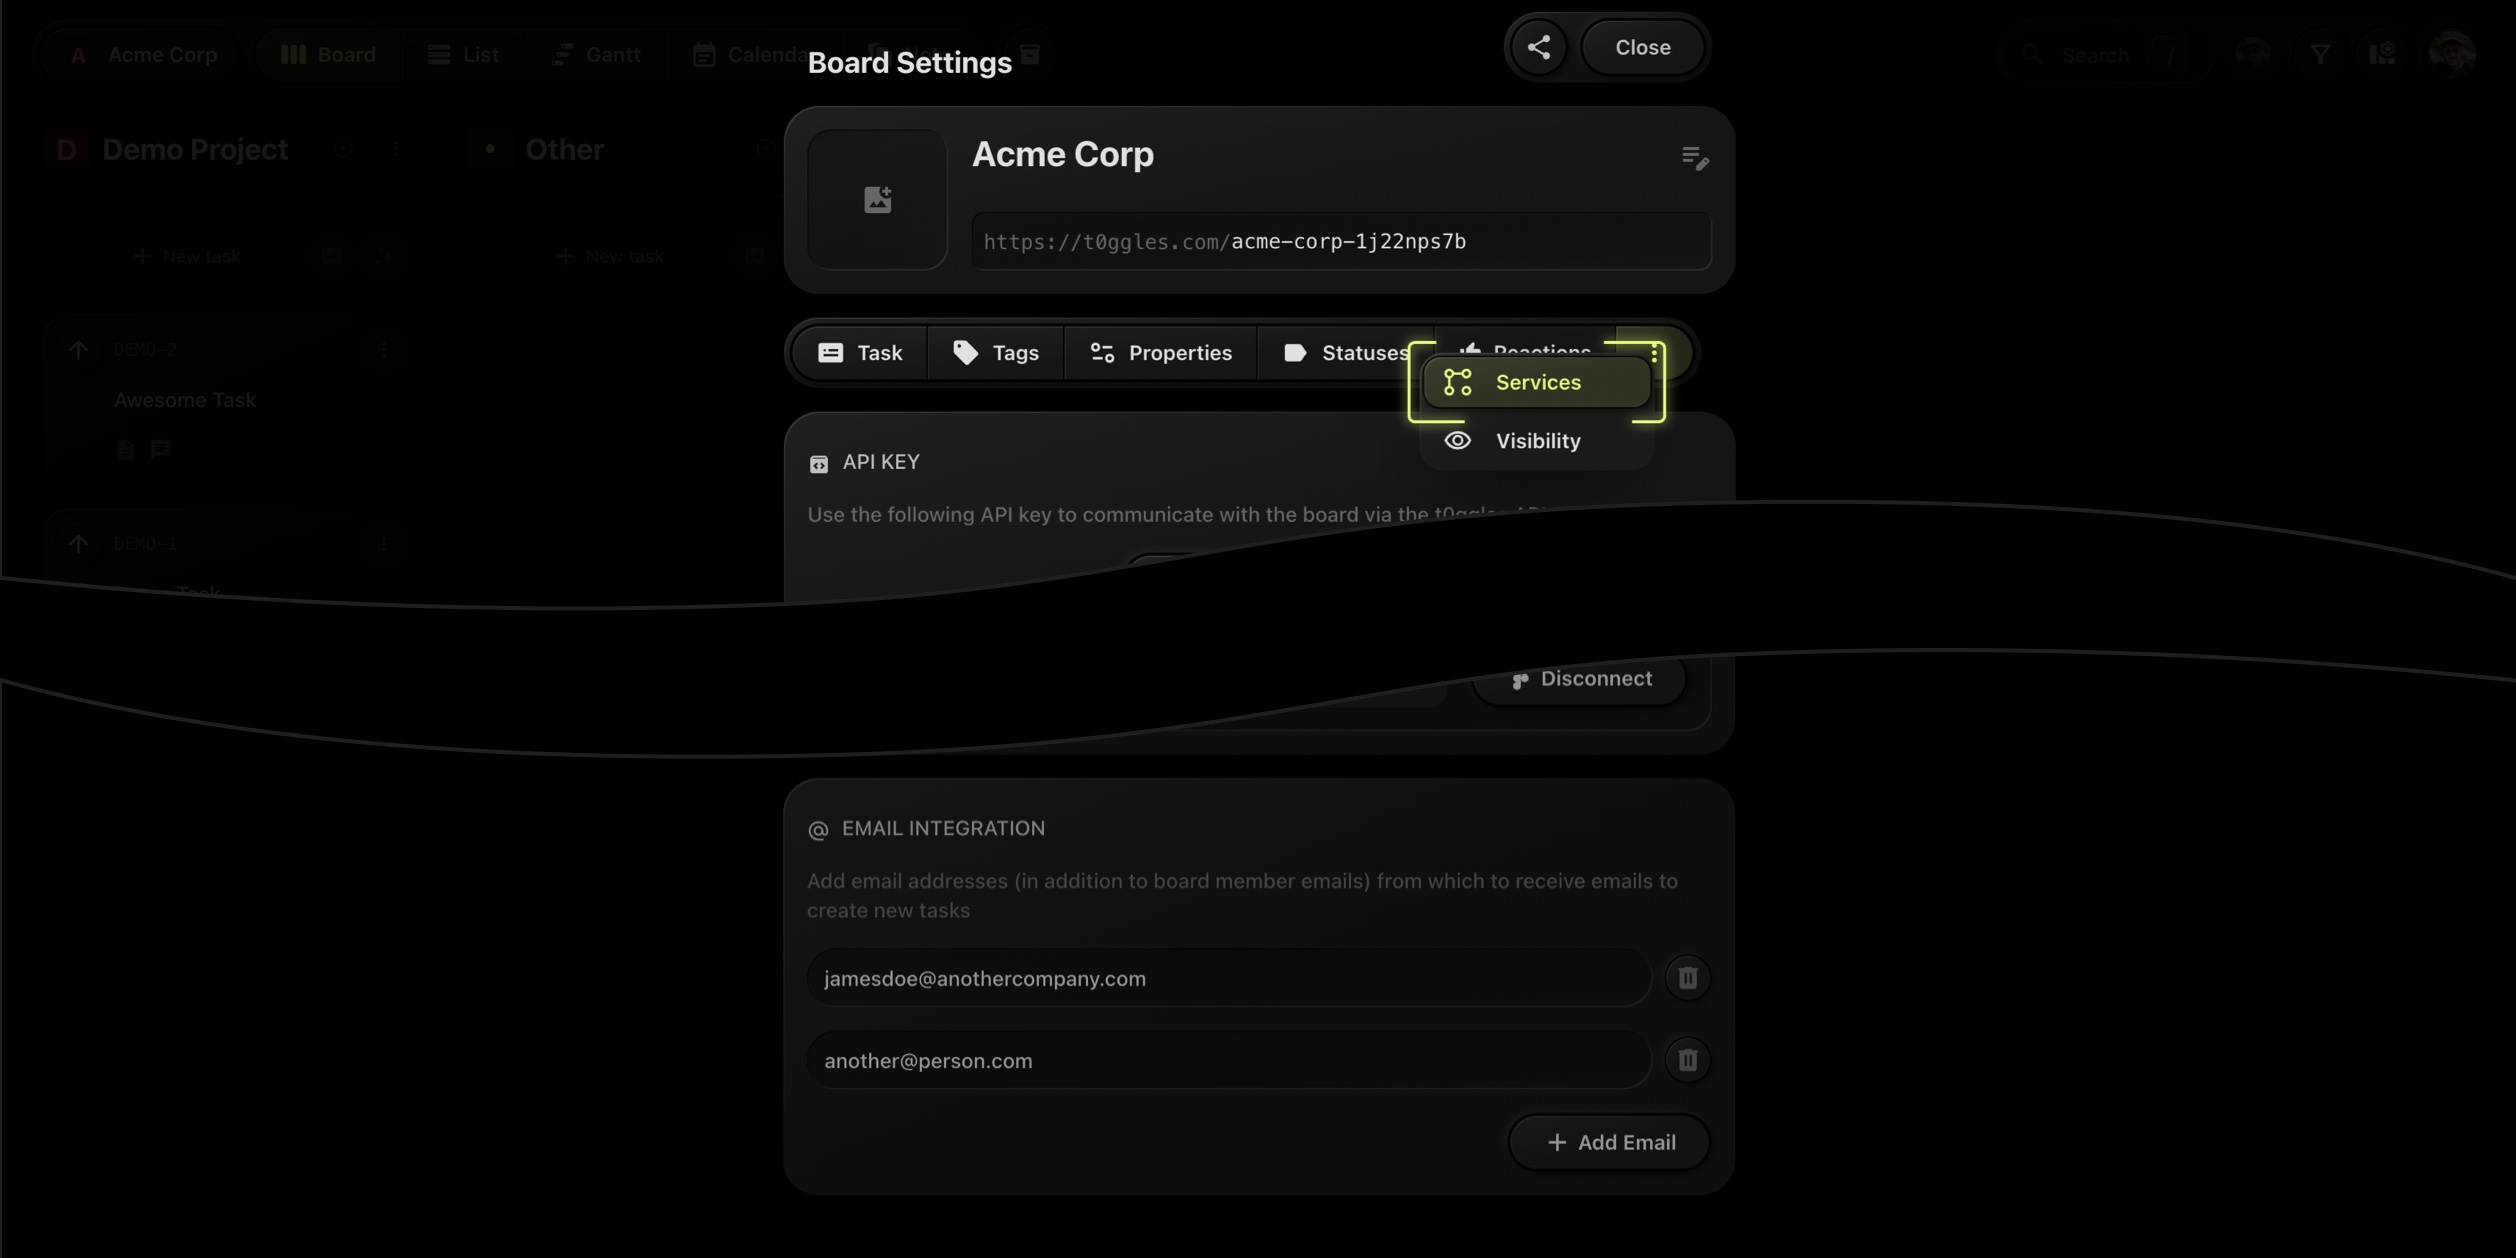
Task: Select Services from the overflow menu
Action: coord(1536,382)
